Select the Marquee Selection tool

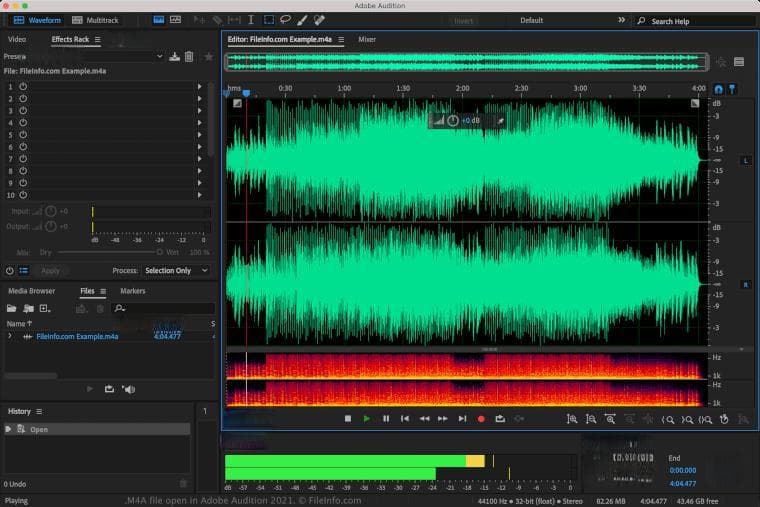(269, 20)
